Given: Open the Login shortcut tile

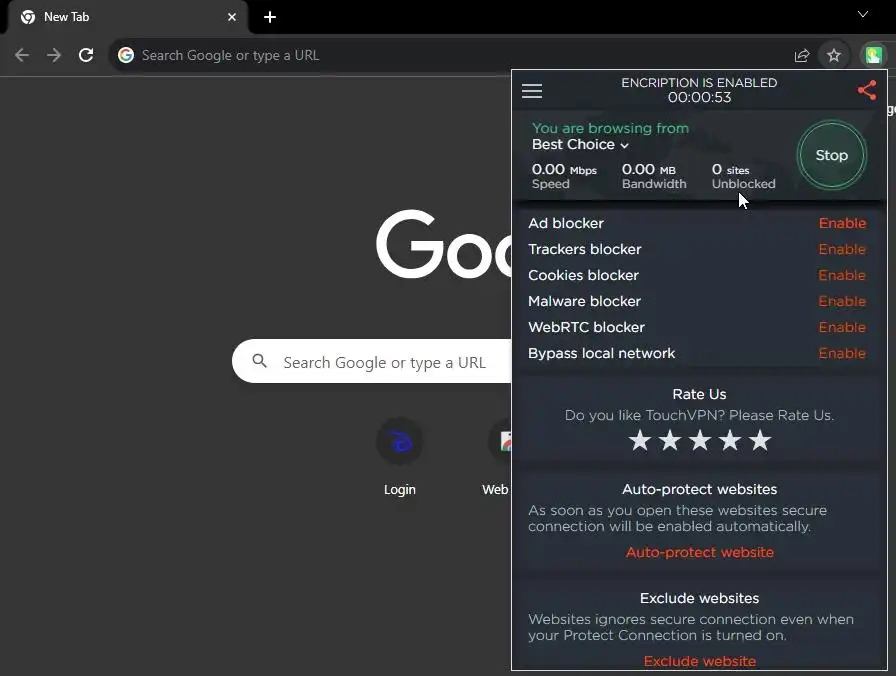Looking at the screenshot, I should [399, 457].
